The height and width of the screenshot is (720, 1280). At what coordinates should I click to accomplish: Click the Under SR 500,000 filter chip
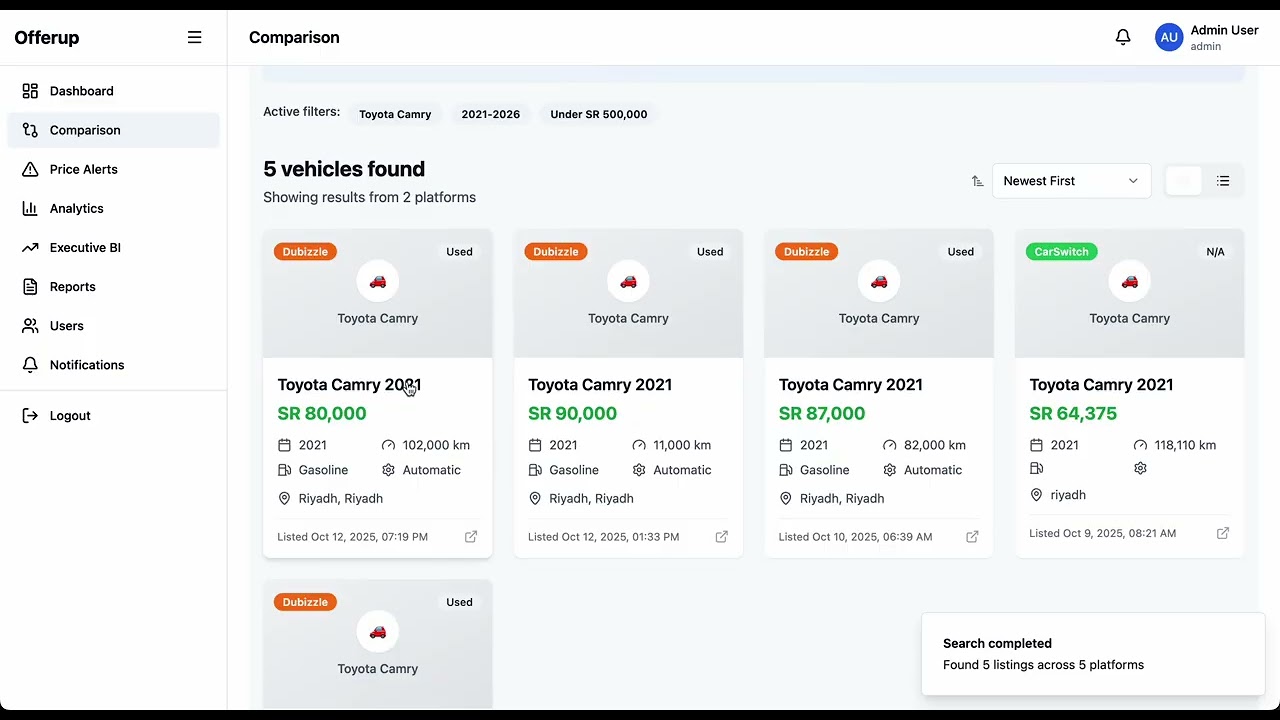598,114
